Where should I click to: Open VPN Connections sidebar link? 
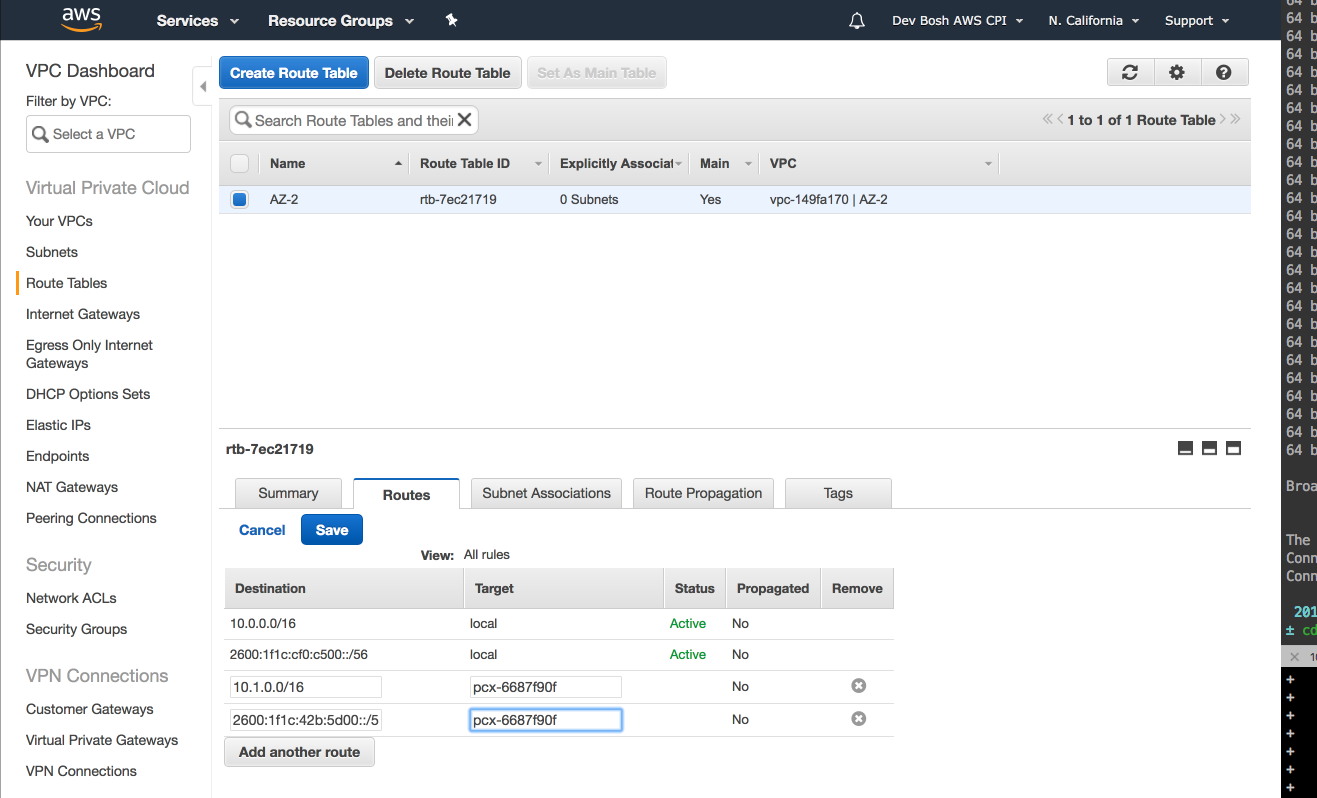click(81, 771)
